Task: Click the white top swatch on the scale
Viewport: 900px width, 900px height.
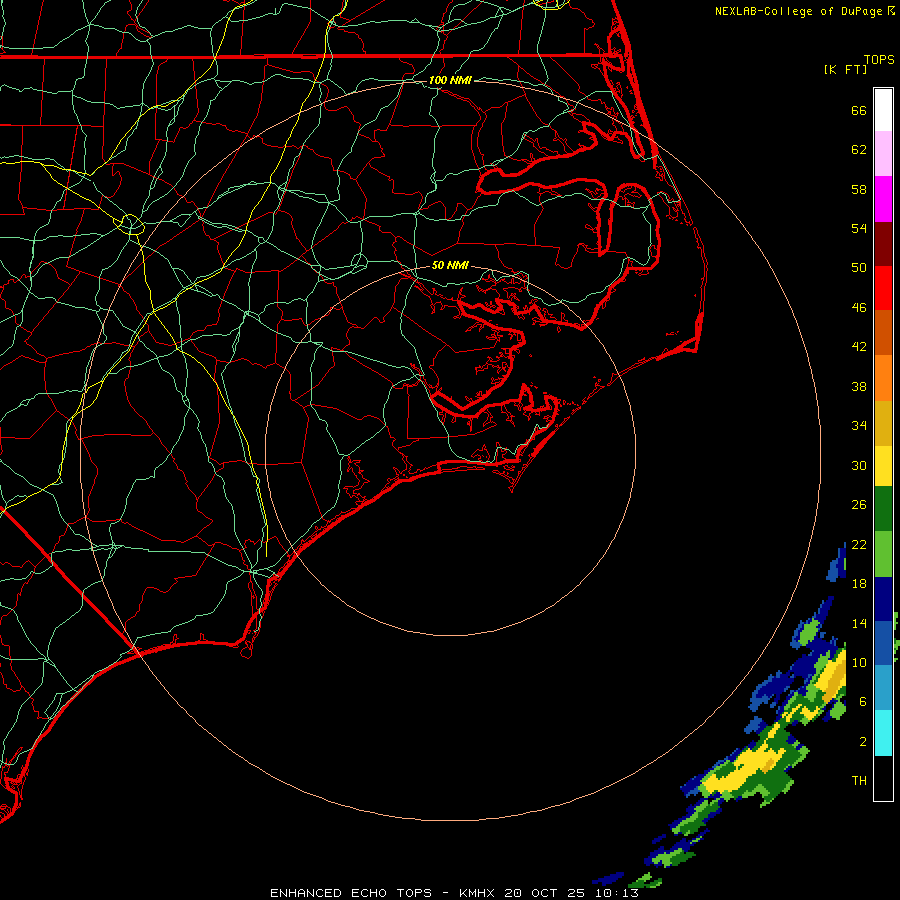Action: pos(883,110)
